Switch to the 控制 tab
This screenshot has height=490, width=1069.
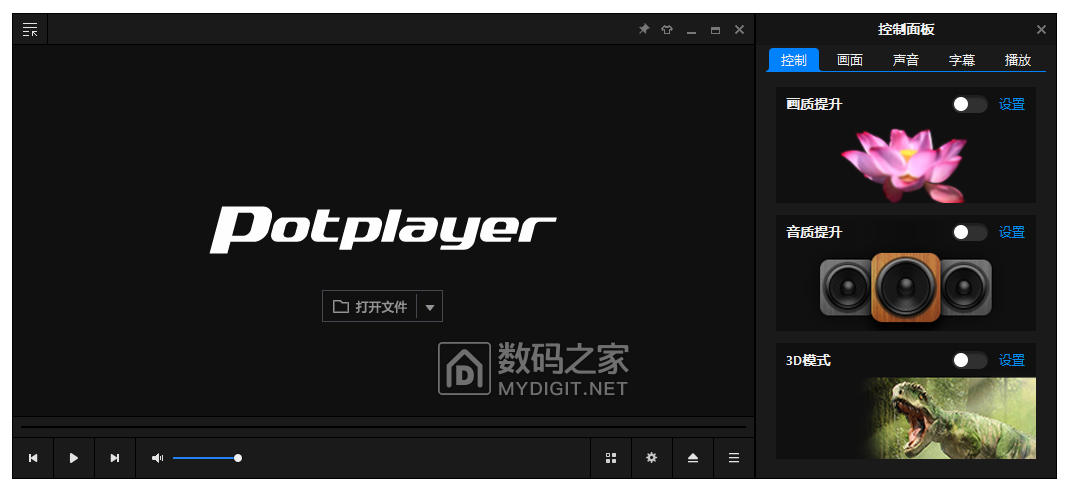794,60
